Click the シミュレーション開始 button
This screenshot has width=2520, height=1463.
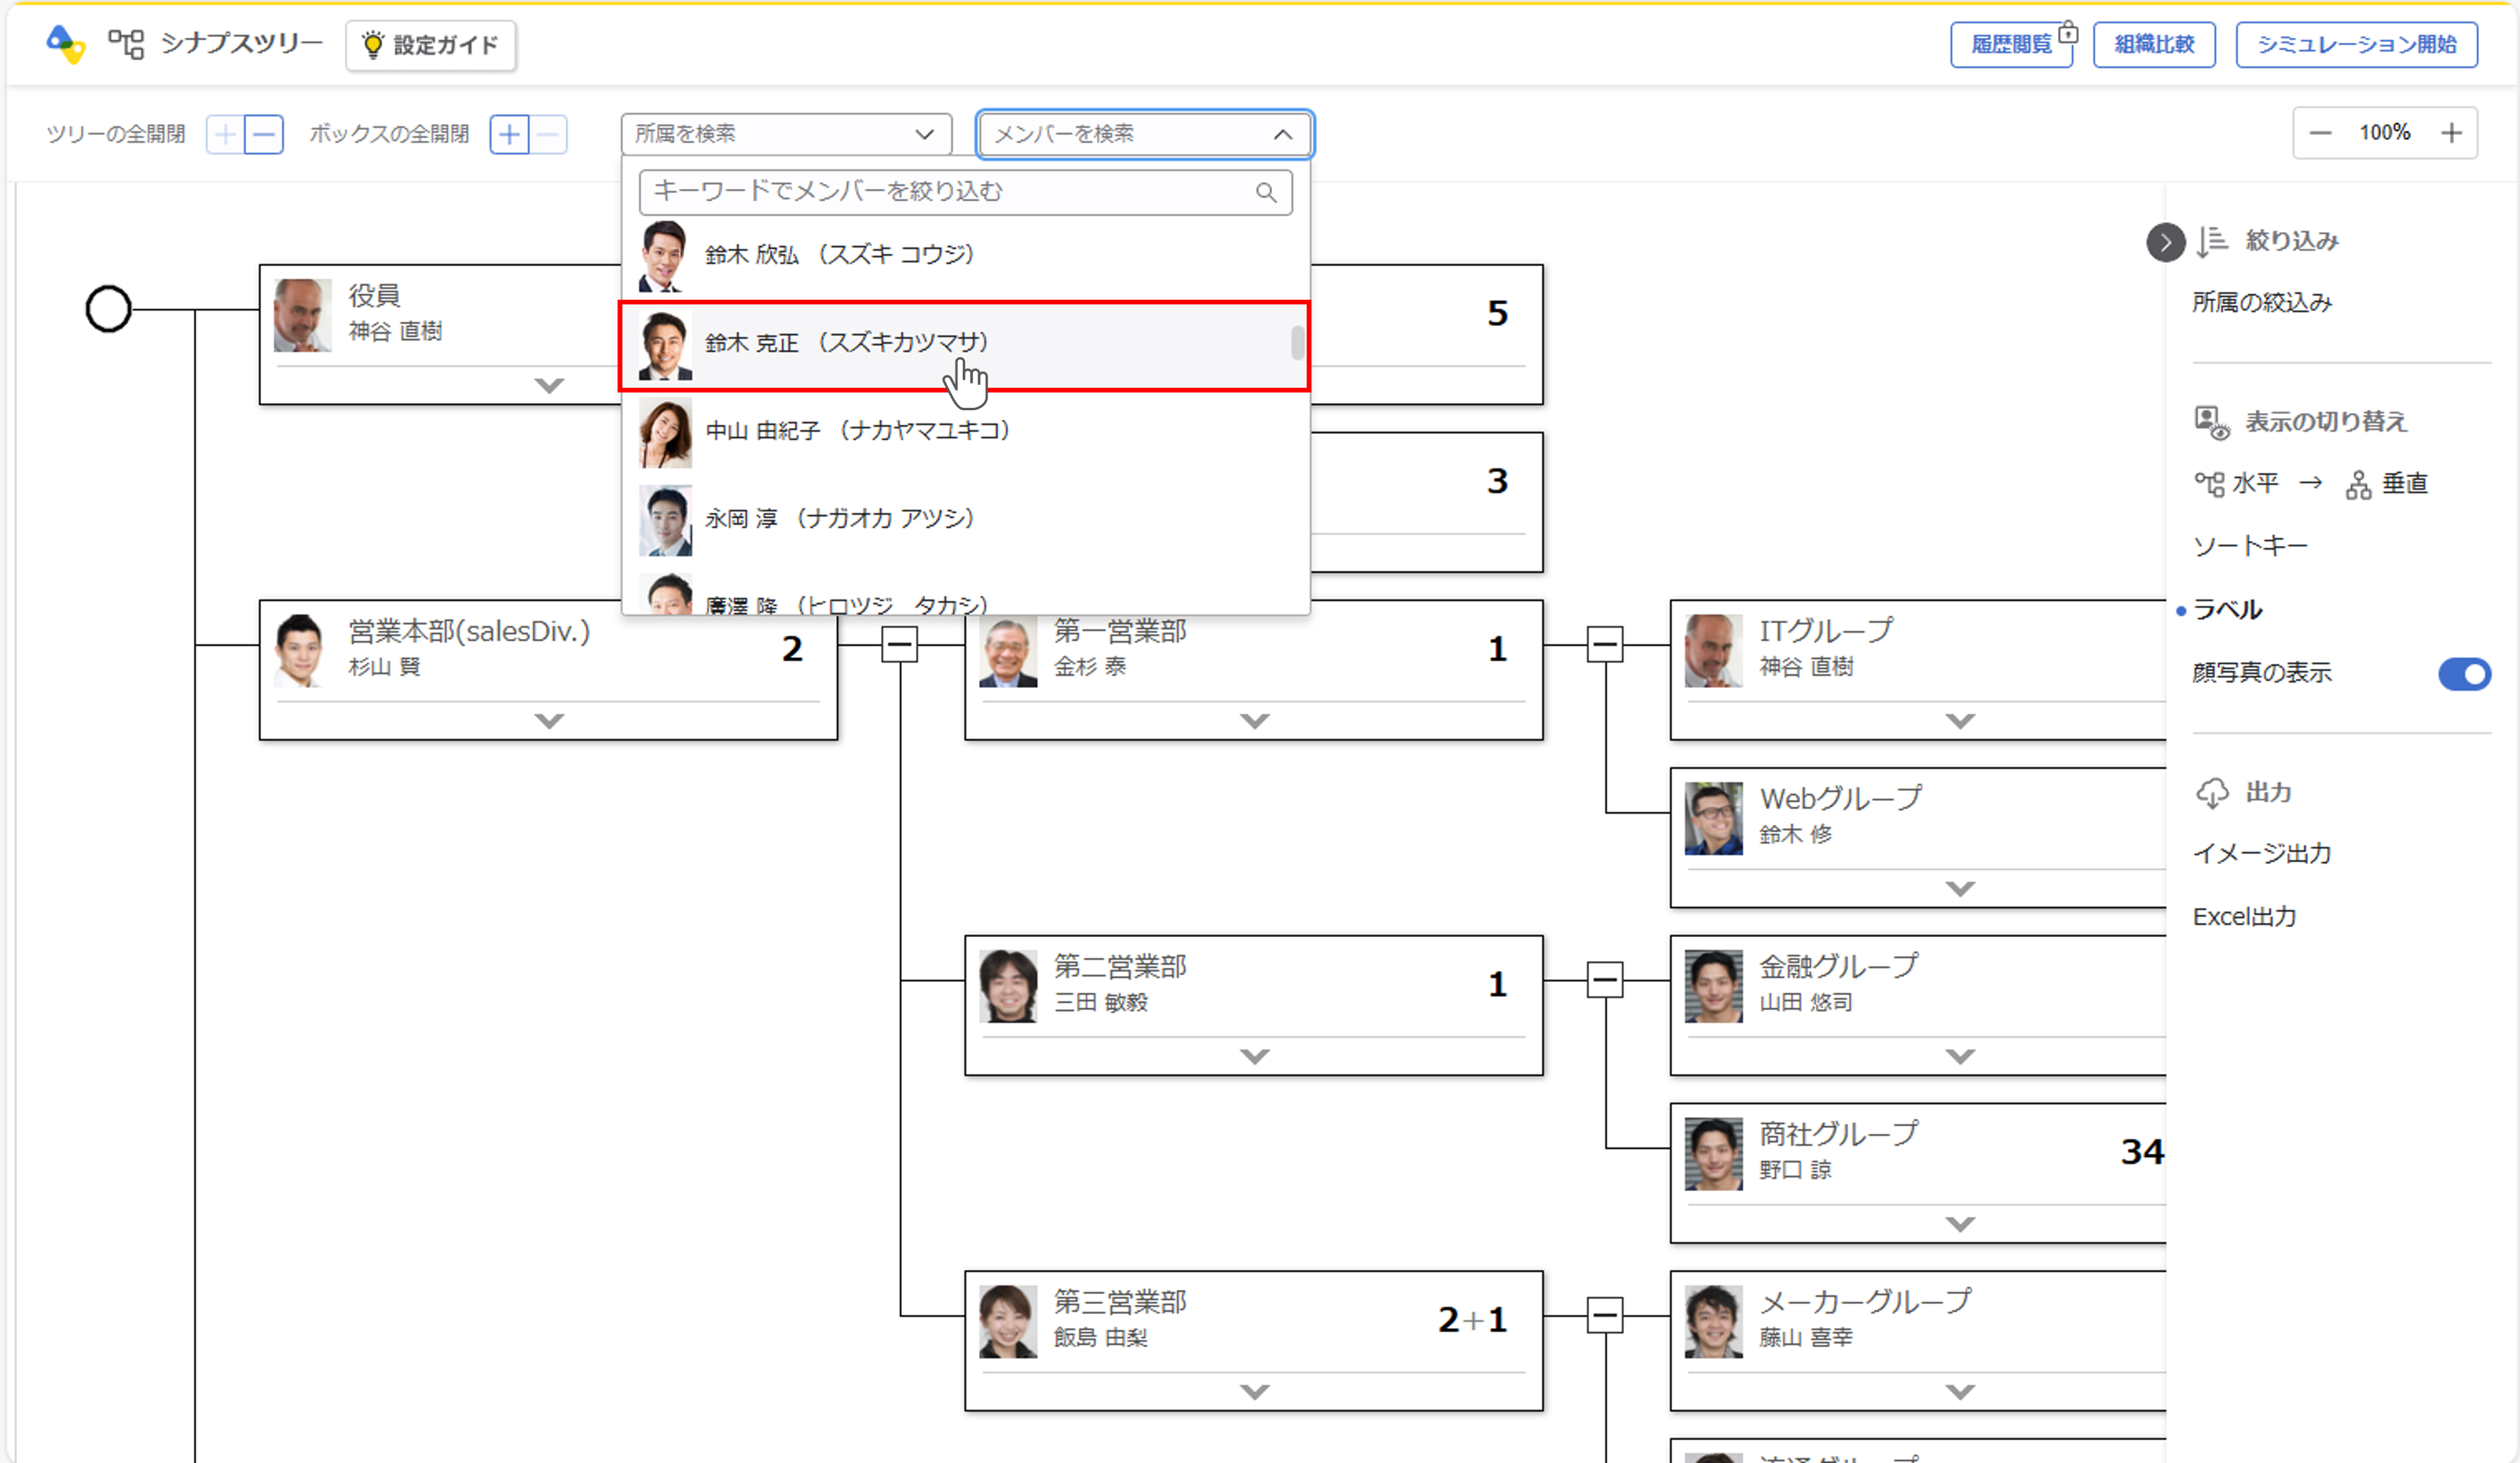click(x=2356, y=45)
